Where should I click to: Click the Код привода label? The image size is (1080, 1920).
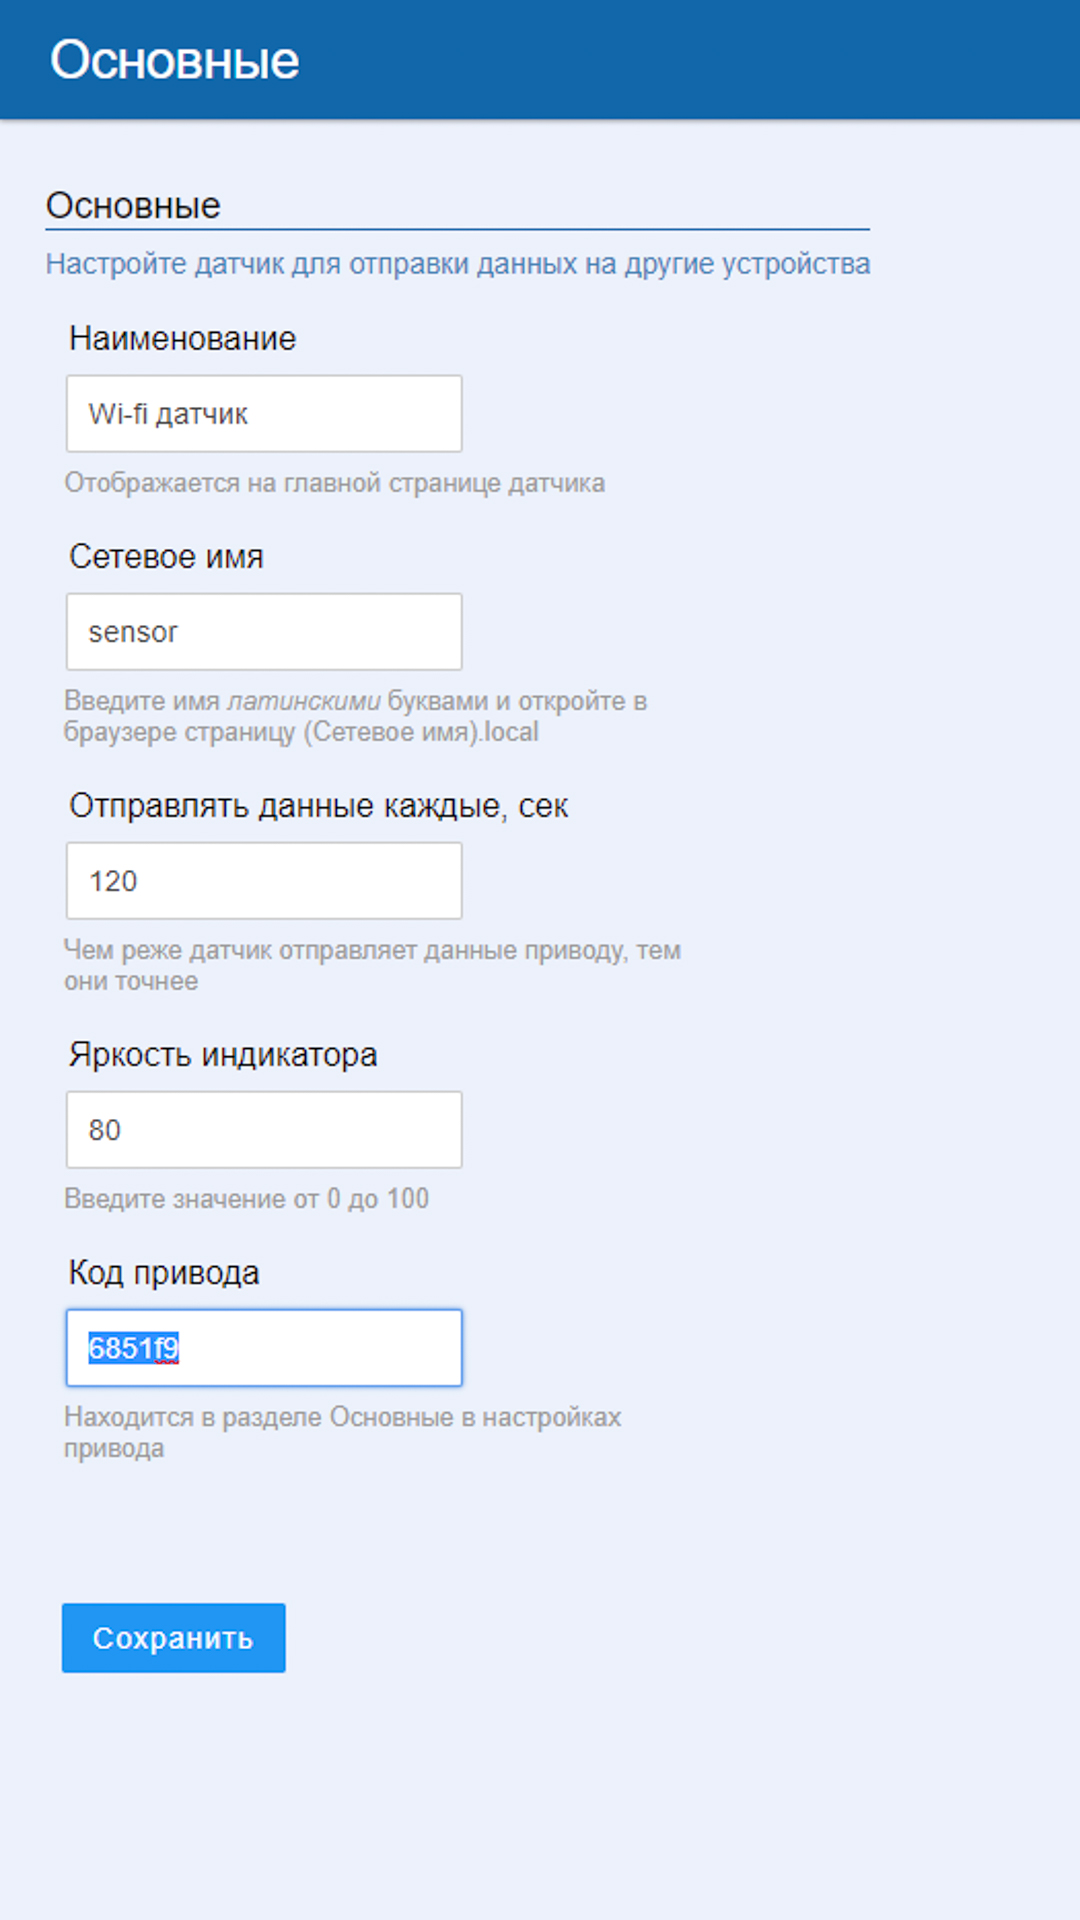point(164,1273)
